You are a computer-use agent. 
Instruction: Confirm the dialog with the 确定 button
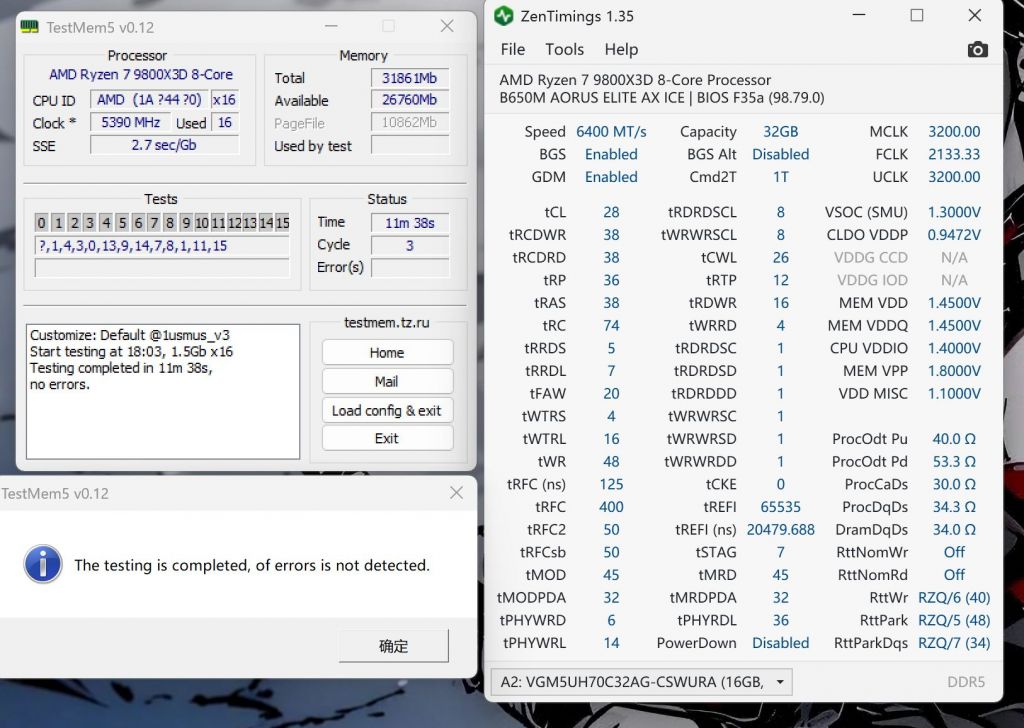point(393,646)
